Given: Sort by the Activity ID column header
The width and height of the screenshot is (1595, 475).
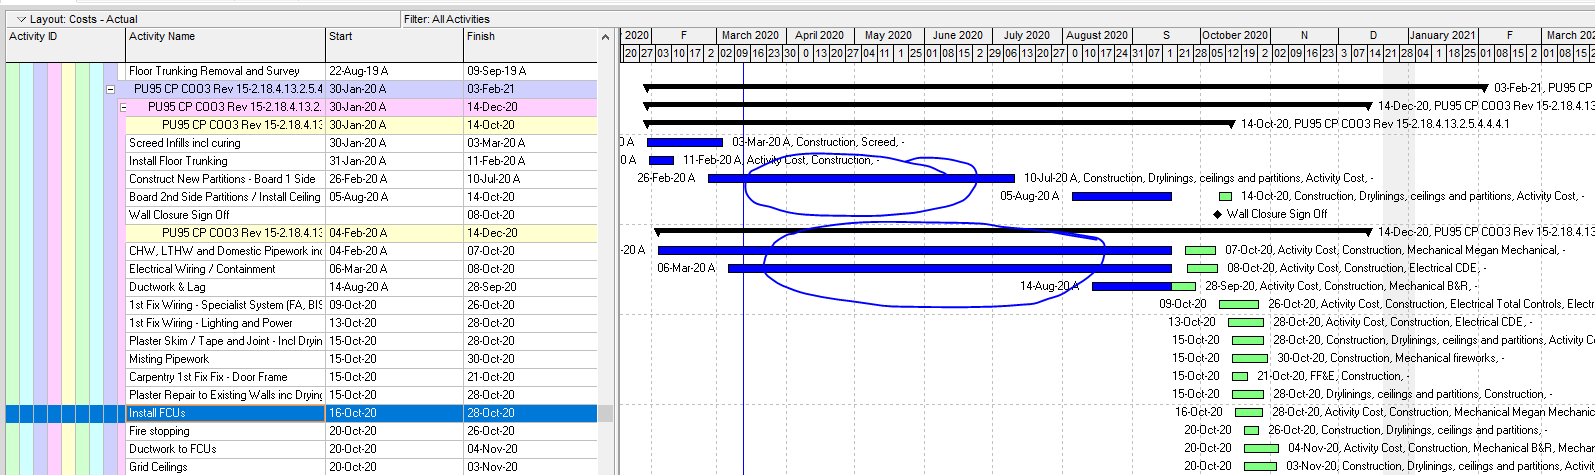Looking at the screenshot, I should coord(64,44).
